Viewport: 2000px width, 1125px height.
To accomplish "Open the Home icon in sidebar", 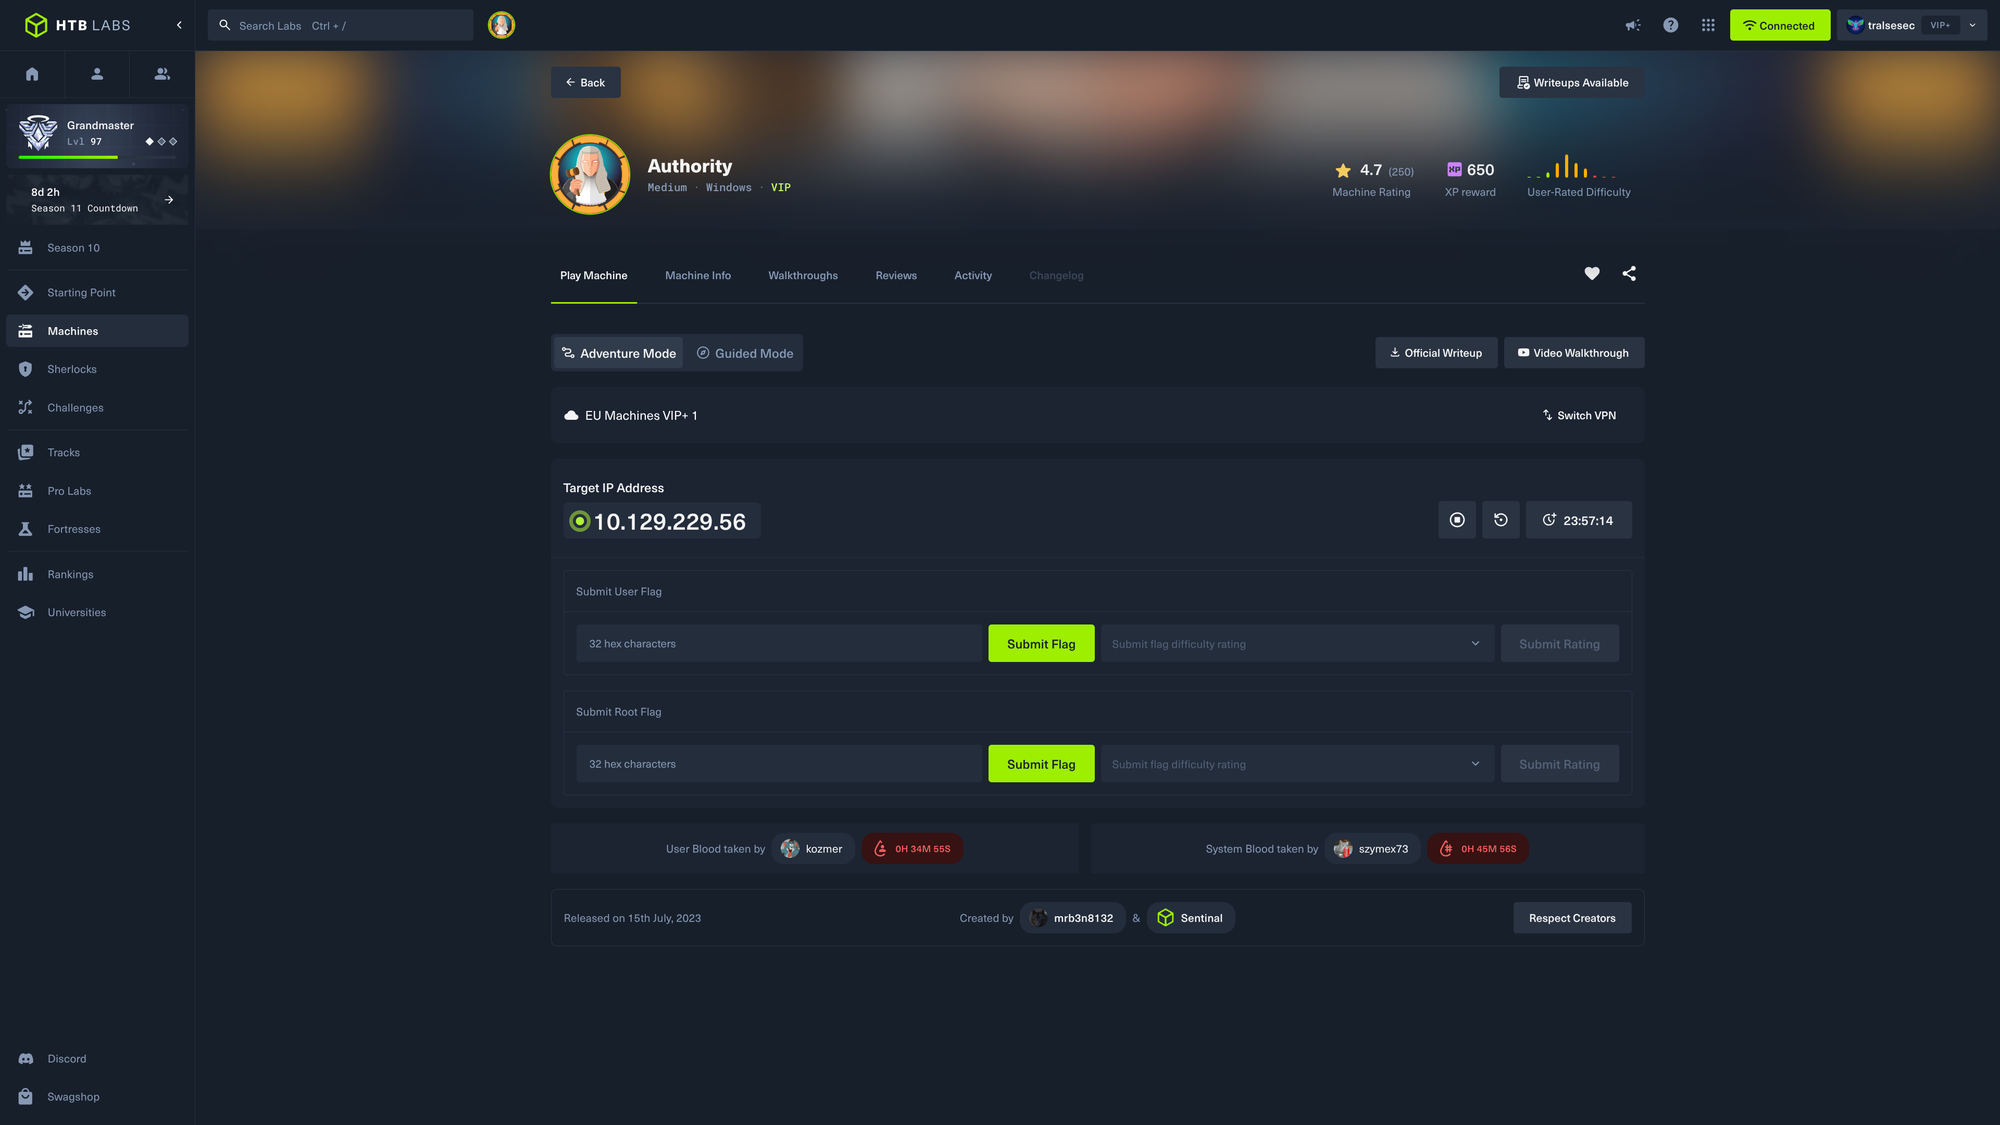I will [32, 74].
